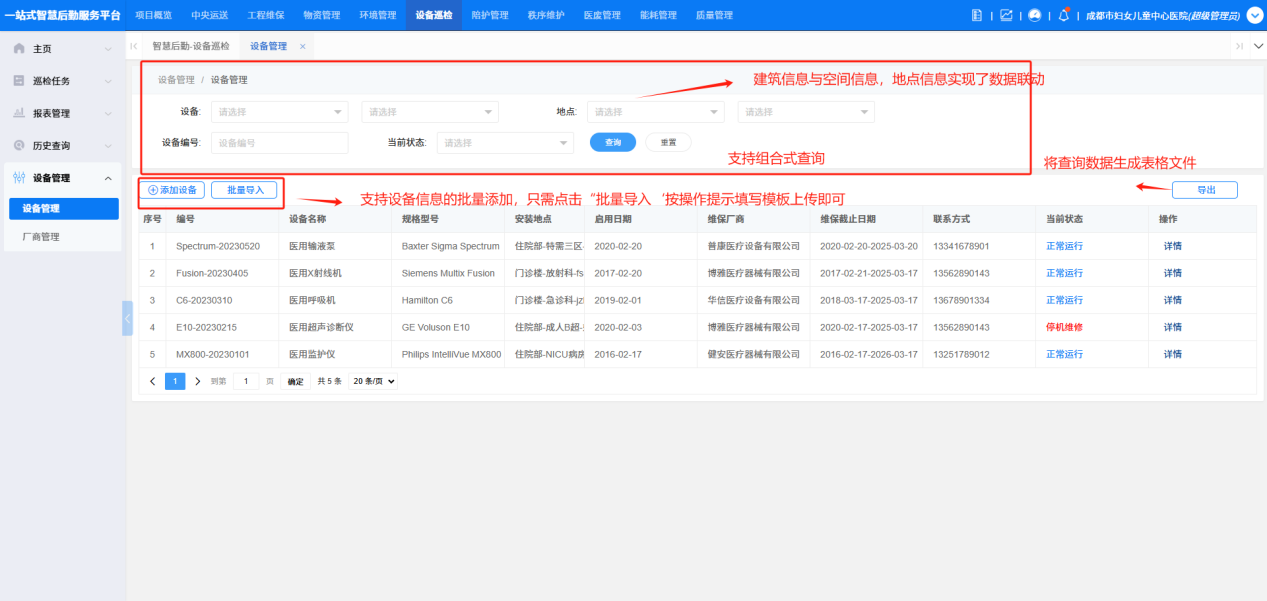Viewport: 1267px width, 601px height.
Task: Expand the 报表管理 sidebar menu
Action: pyautogui.click(x=108, y=113)
